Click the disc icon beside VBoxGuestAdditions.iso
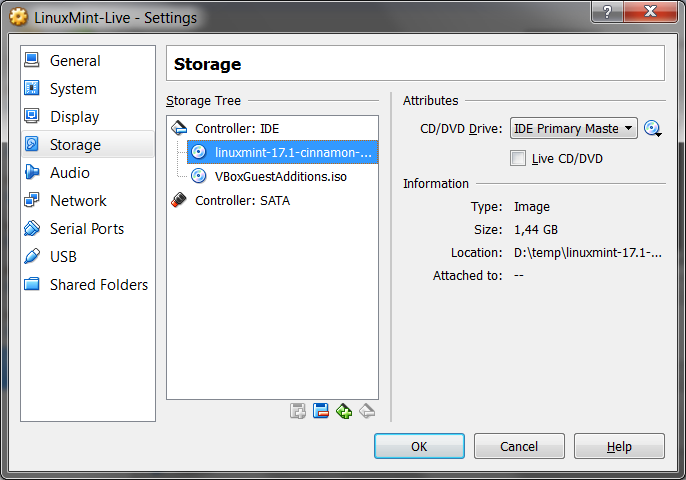The height and width of the screenshot is (480, 686). coord(199,176)
